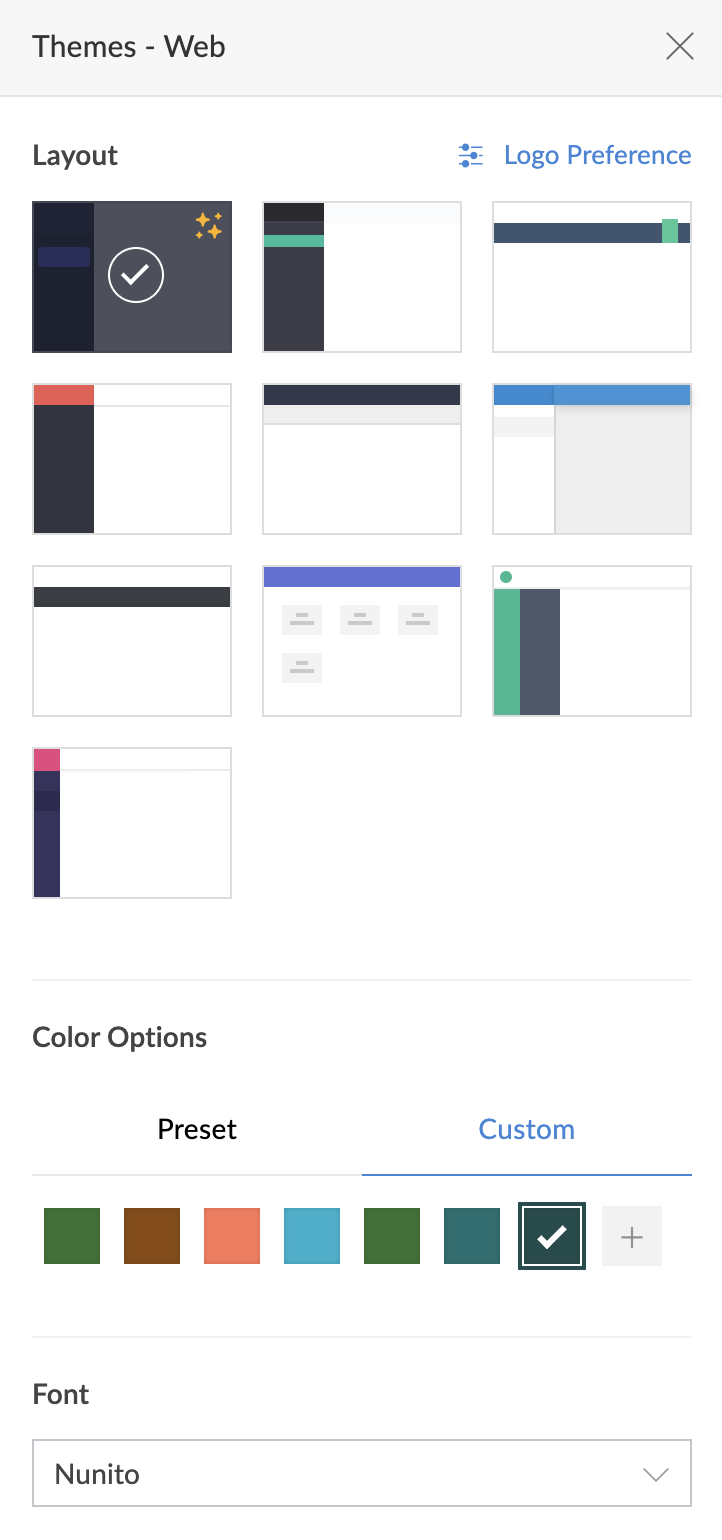Click the Logo Preference sliders icon
Image resolution: width=722 pixels, height=1540 pixels.
[x=470, y=155]
